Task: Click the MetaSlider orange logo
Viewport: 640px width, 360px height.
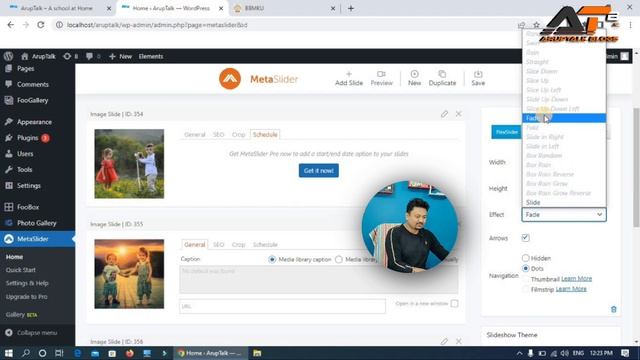Action: (x=230, y=79)
